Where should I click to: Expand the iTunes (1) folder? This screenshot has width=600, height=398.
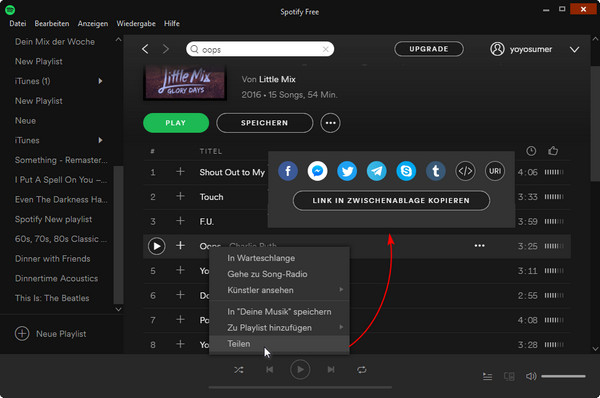[100, 81]
